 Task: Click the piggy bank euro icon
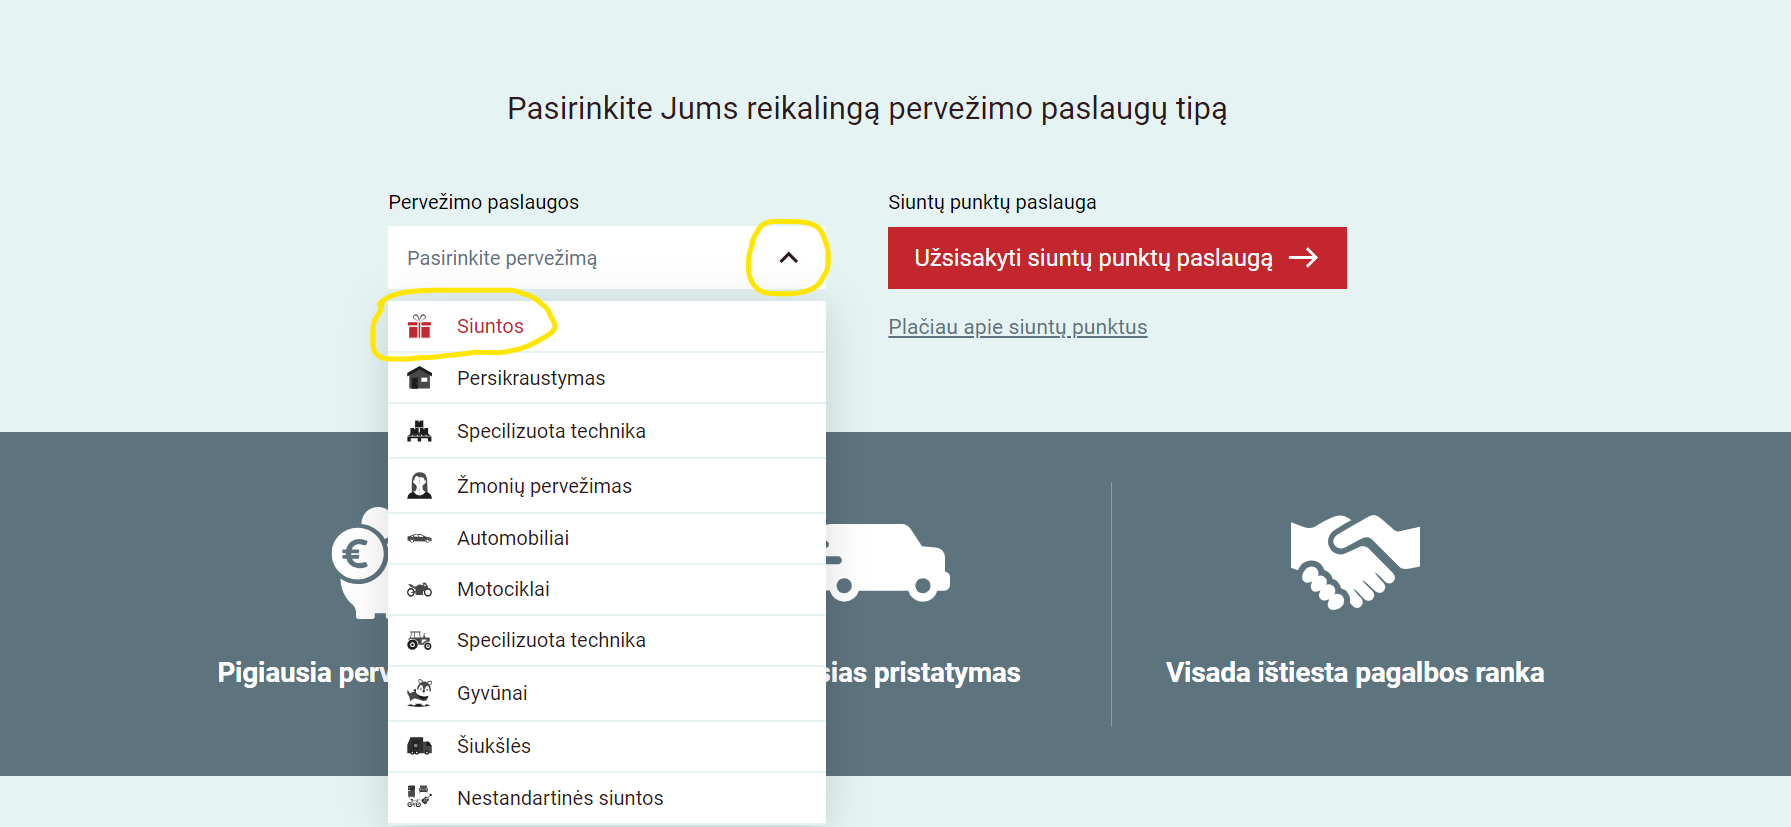click(x=362, y=562)
